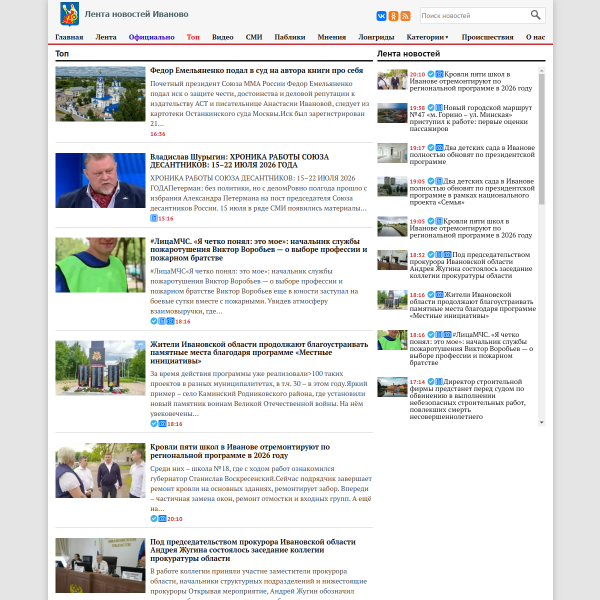Image resolution: width=600 pixels, height=600 pixels.
Task: Click photo icon beside 15:16 timestamp
Action: tap(154, 218)
